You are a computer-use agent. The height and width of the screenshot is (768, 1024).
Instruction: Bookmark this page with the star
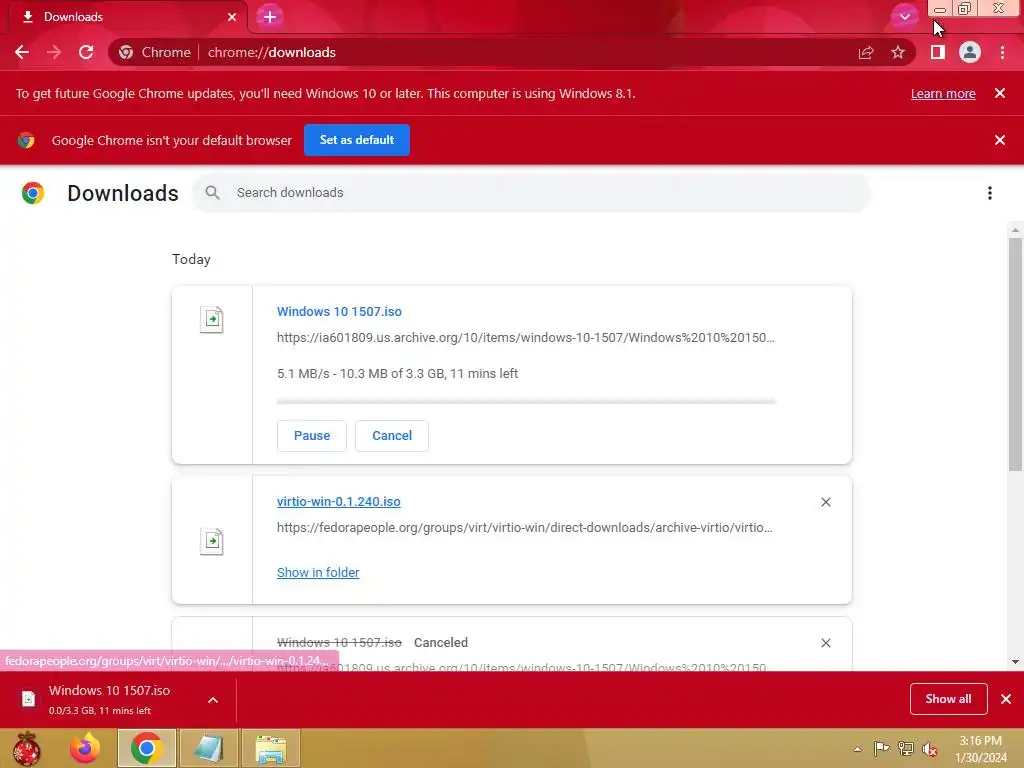[x=898, y=52]
